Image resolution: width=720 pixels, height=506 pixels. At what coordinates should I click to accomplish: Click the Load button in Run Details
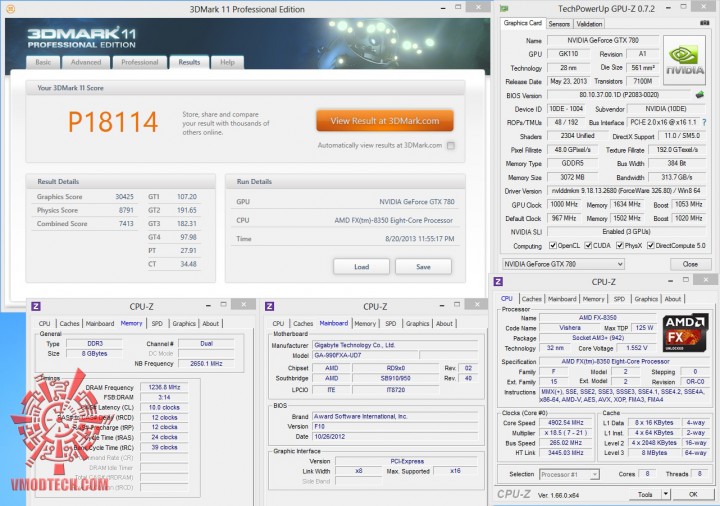coord(361,267)
